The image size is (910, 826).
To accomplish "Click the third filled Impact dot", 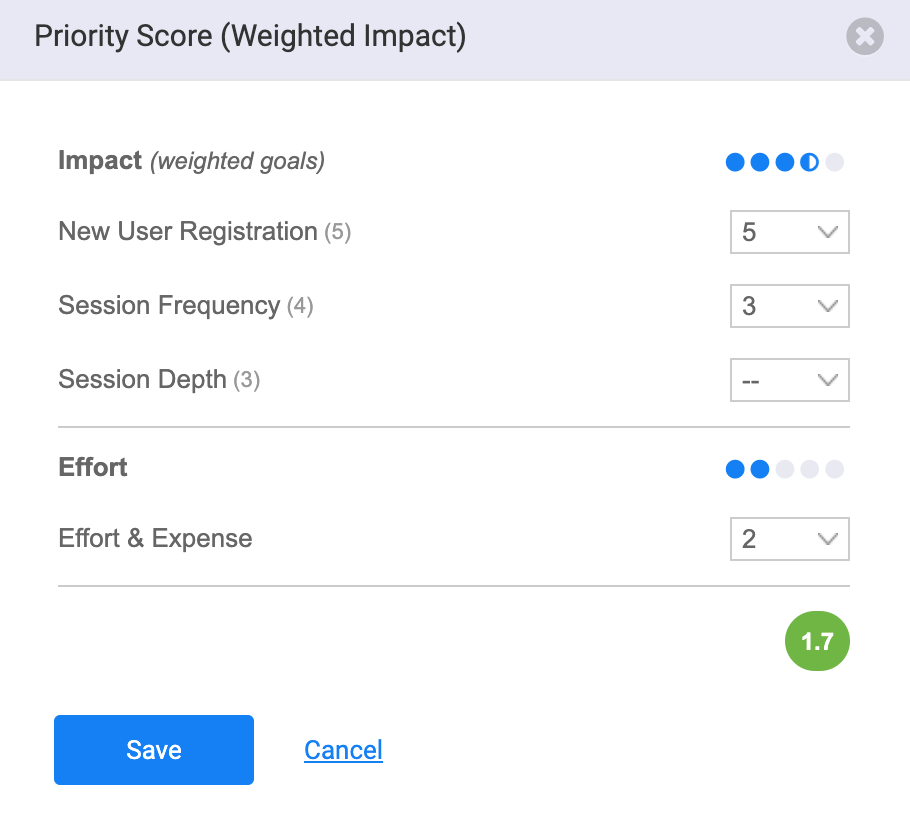I will tap(785, 162).
